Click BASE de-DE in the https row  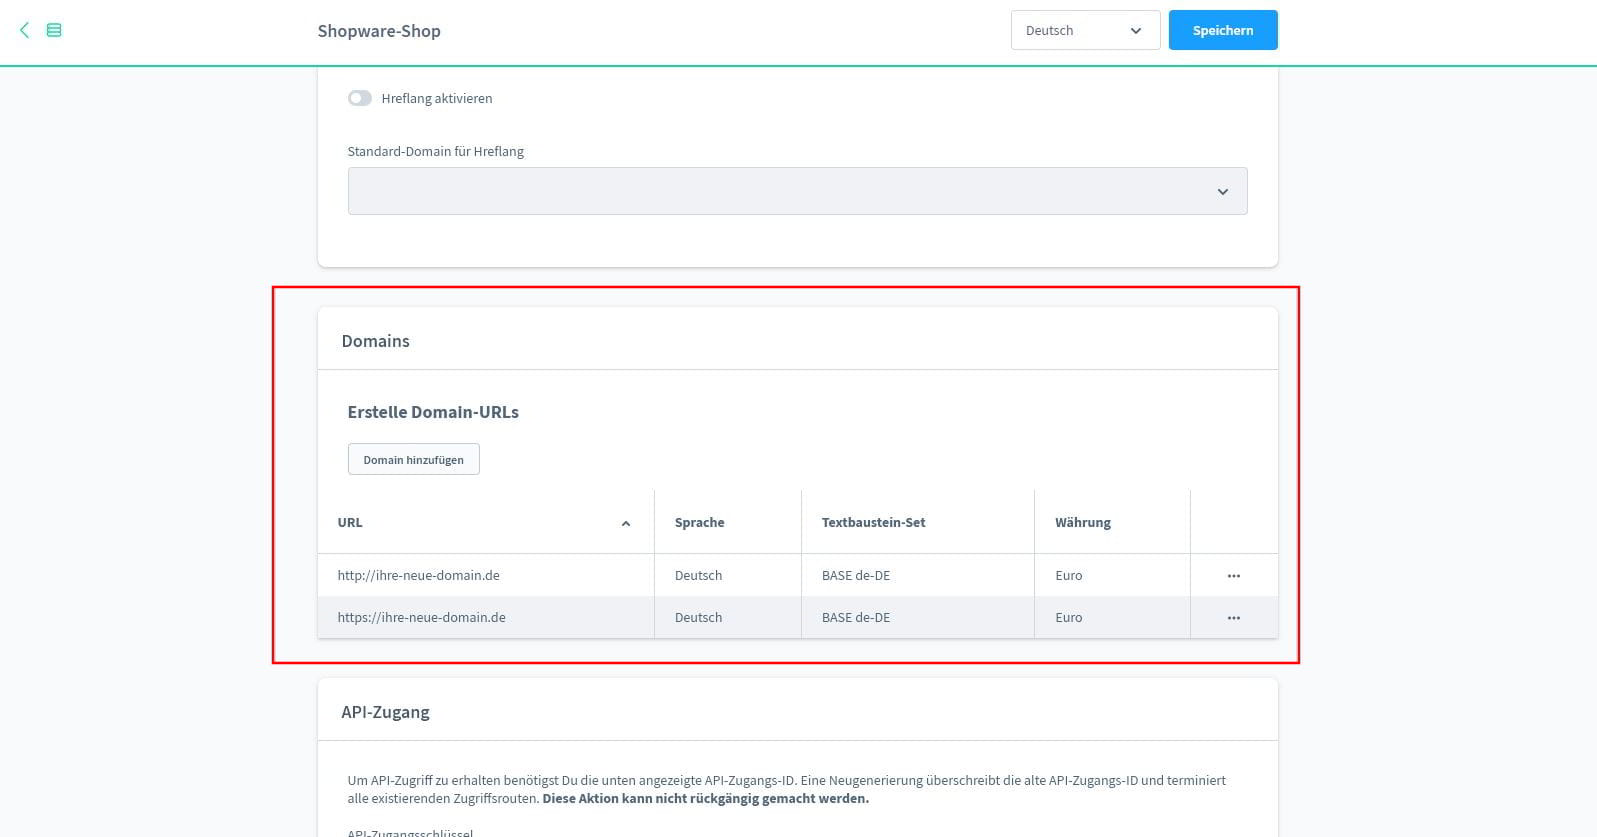(x=856, y=617)
